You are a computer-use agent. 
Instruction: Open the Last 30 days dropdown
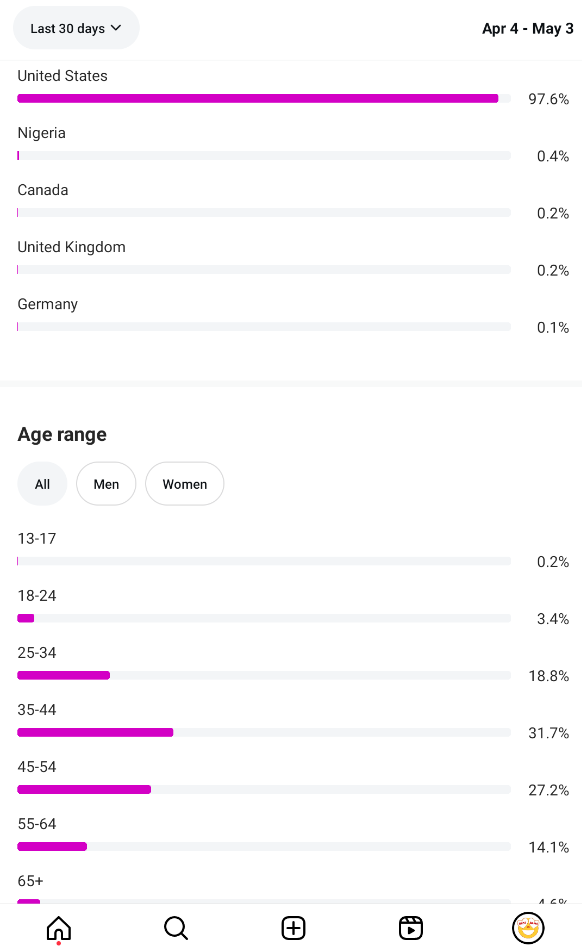76,28
